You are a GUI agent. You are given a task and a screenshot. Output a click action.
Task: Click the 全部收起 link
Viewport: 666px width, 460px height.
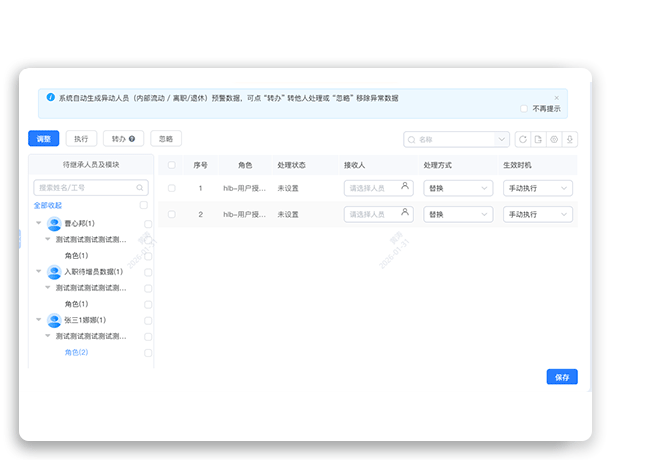(49, 205)
